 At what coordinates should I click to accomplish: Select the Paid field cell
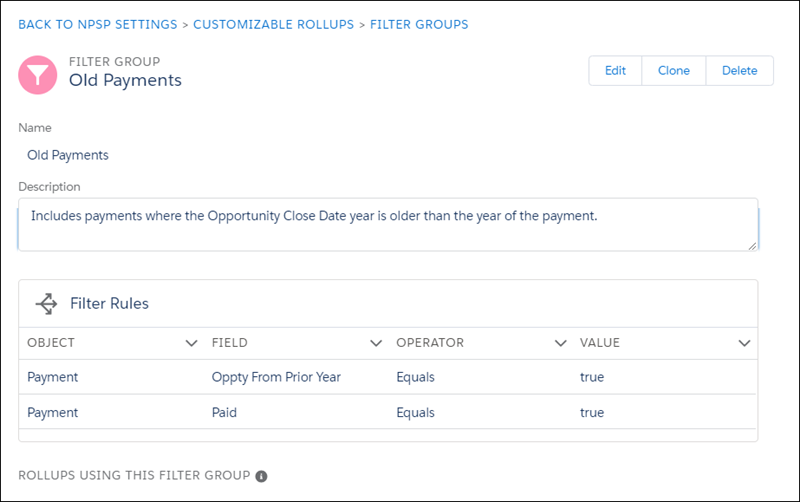click(224, 412)
